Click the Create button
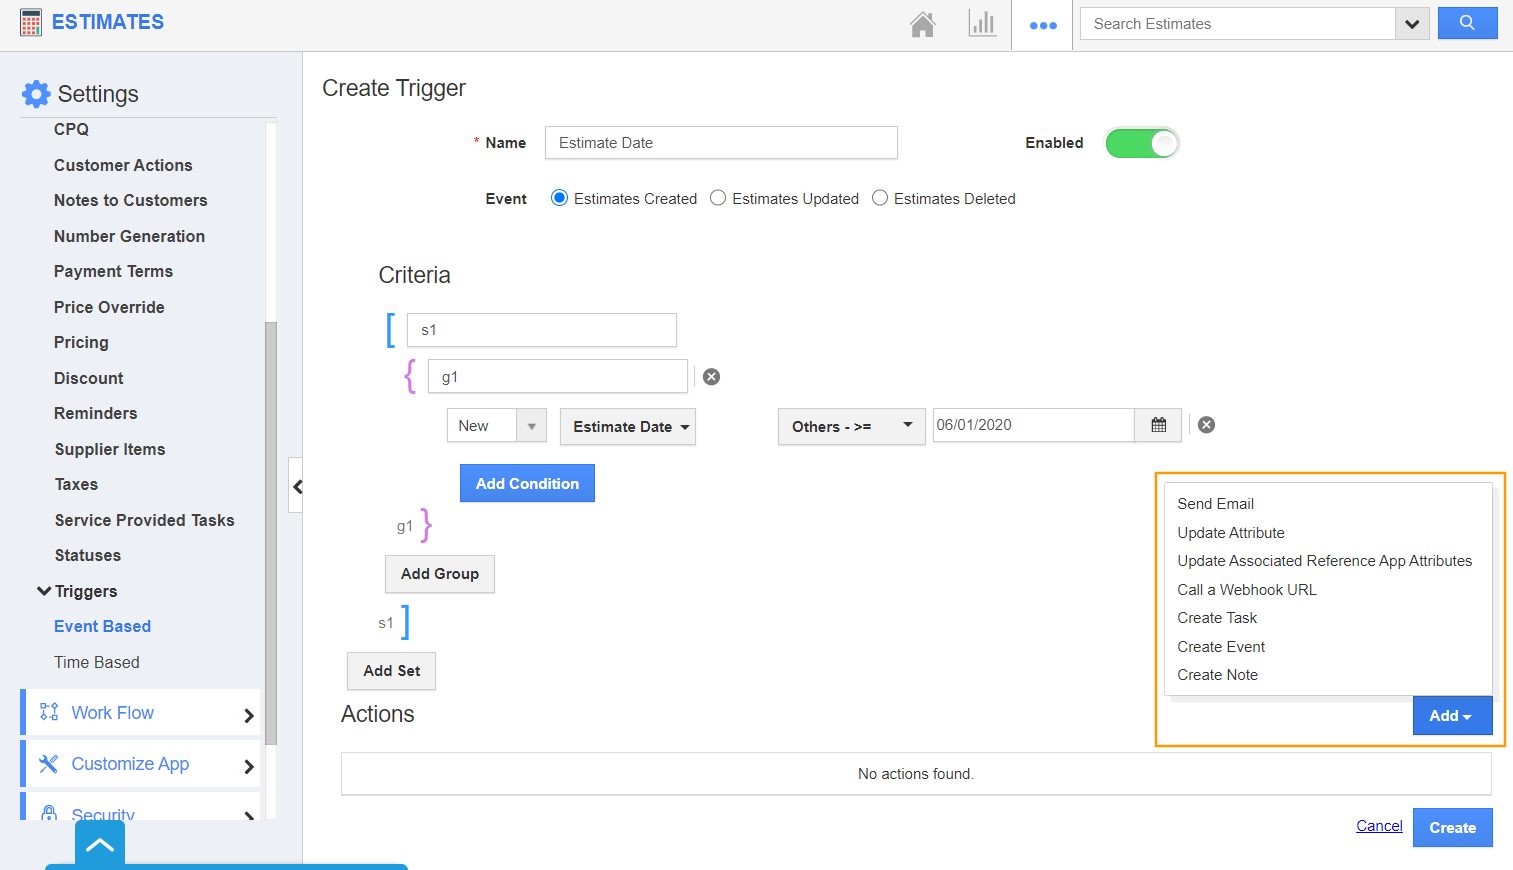Image resolution: width=1513 pixels, height=870 pixels. click(x=1452, y=828)
